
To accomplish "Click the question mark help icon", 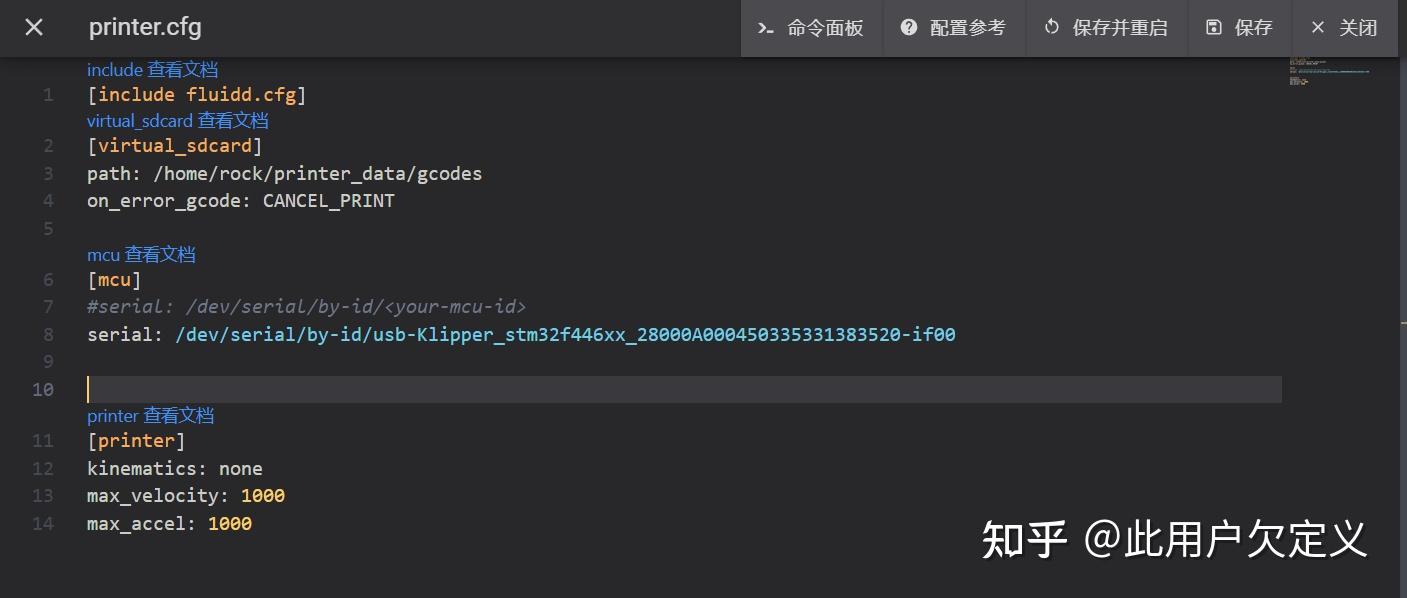I will click(x=908, y=27).
